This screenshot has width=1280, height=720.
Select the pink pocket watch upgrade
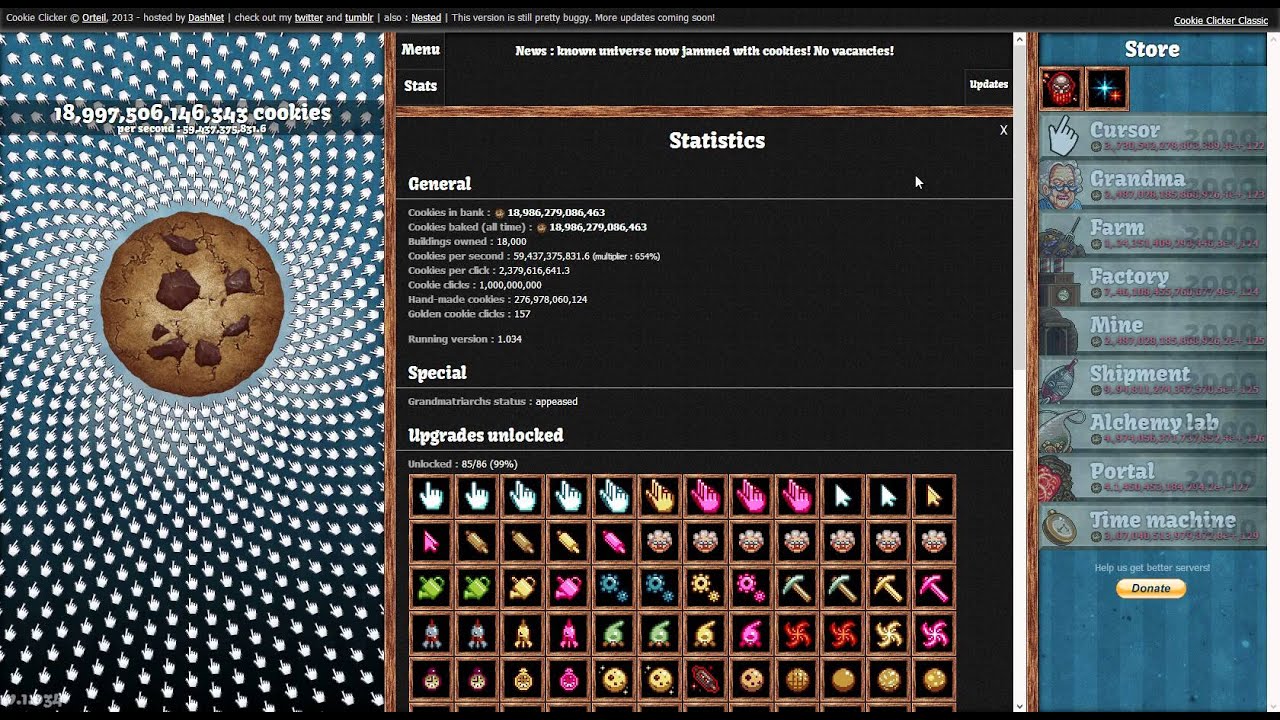[x=568, y=680]
